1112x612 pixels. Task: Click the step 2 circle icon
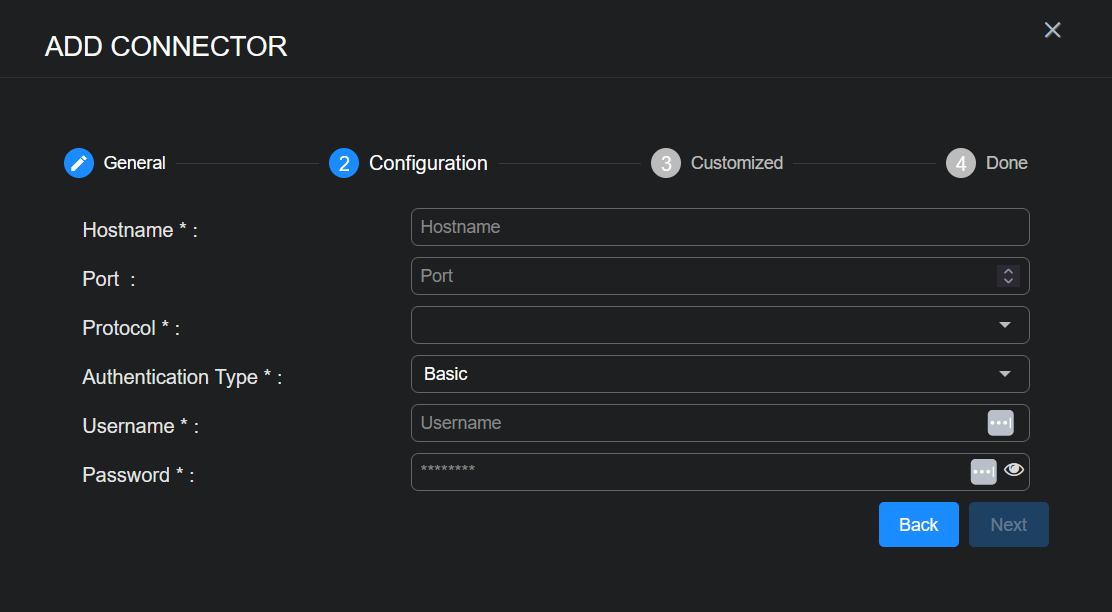point(343,163)
